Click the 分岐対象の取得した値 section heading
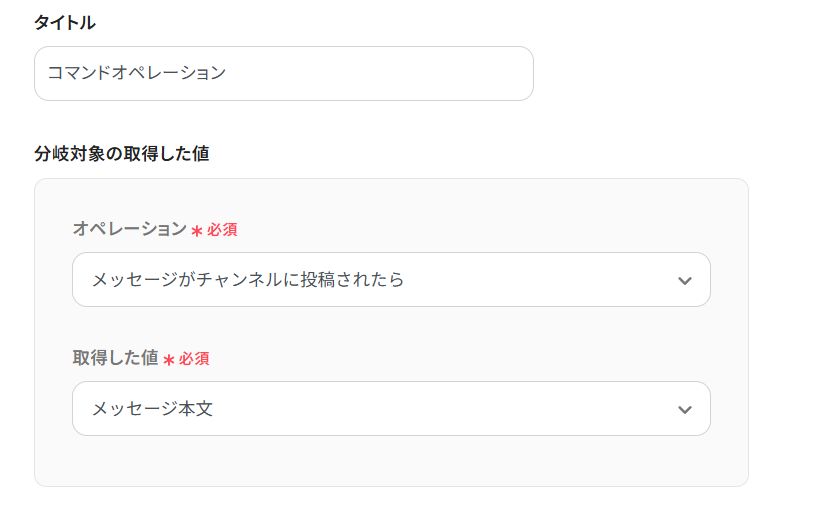835x508 pixels. (x=121, y=154)
